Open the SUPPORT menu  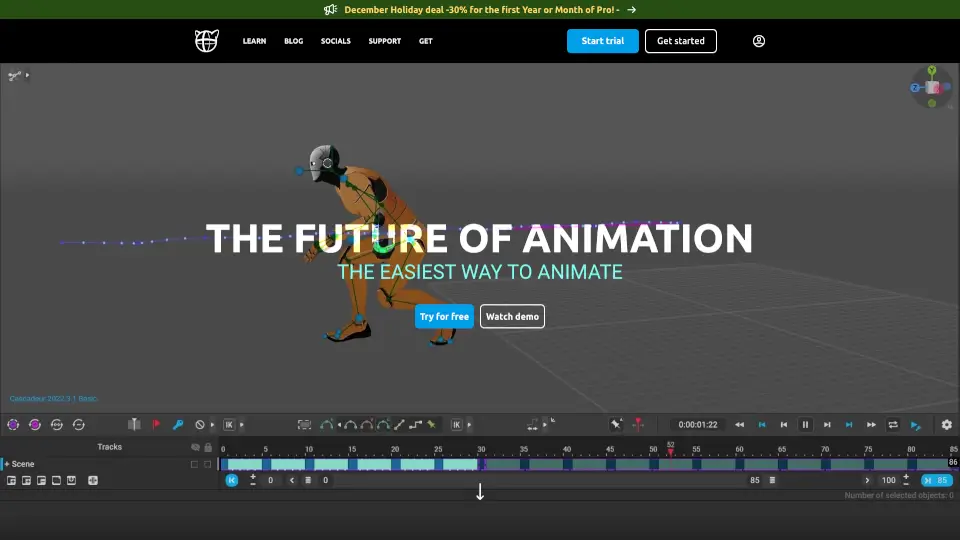(x=384, y=41)
